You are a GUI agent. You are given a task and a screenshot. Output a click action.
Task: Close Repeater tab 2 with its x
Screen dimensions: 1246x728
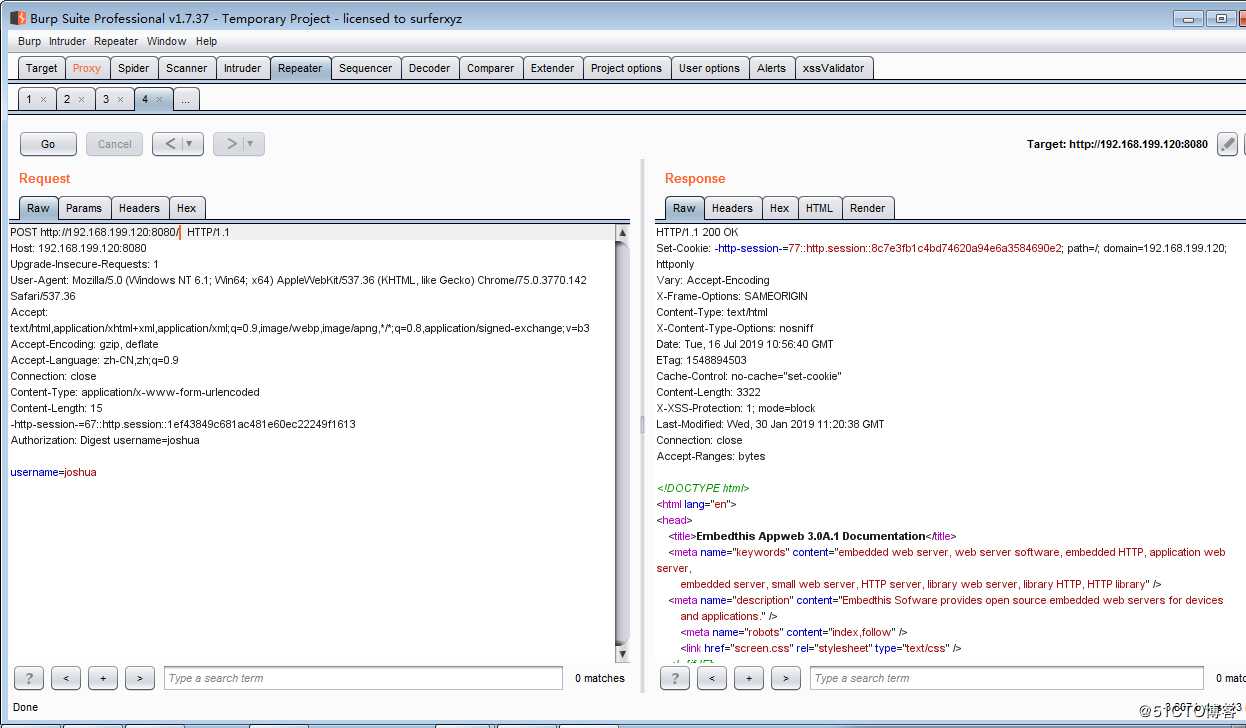tap(81, 100)
